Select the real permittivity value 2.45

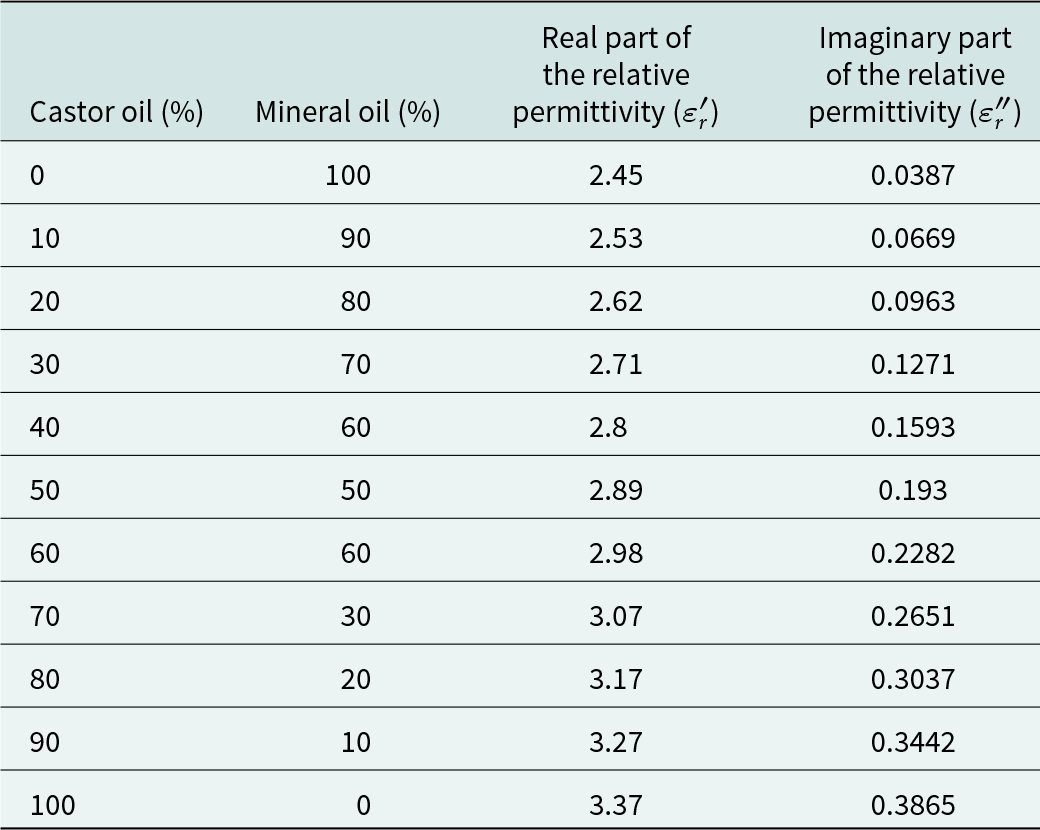tap(615, 176)
